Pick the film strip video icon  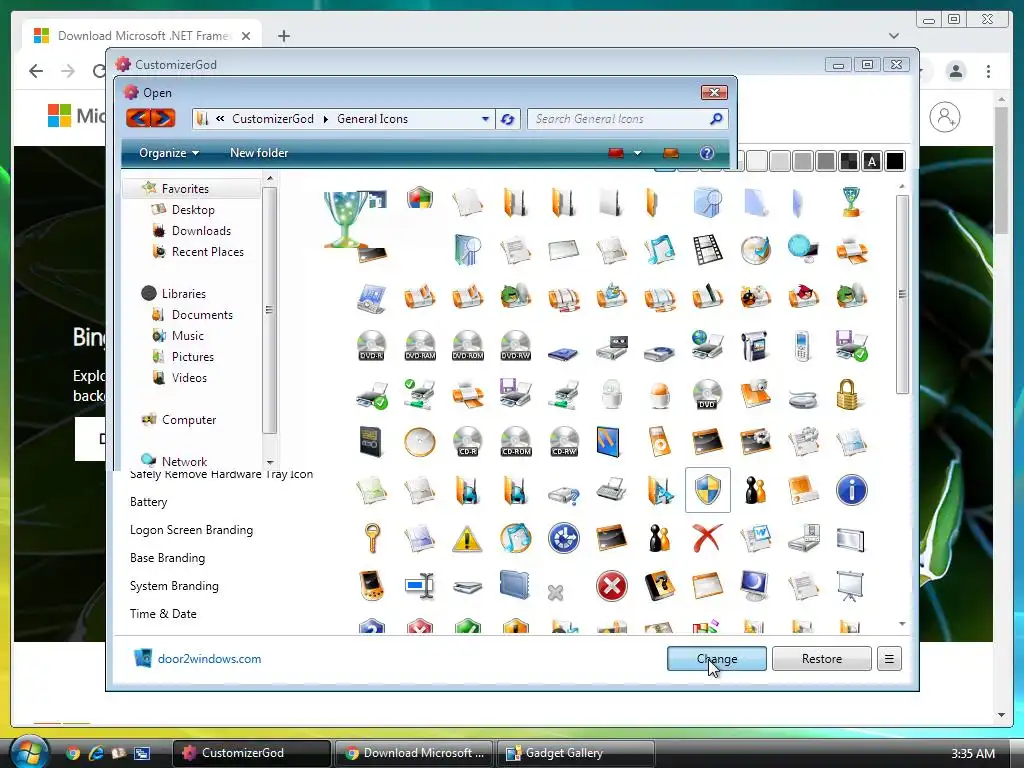click(x=707, y=250)
